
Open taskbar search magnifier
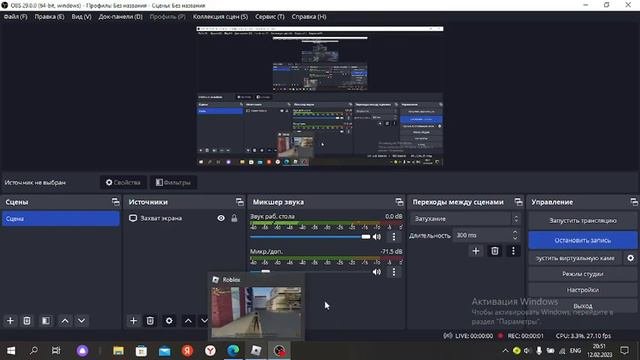pos(34,351)
